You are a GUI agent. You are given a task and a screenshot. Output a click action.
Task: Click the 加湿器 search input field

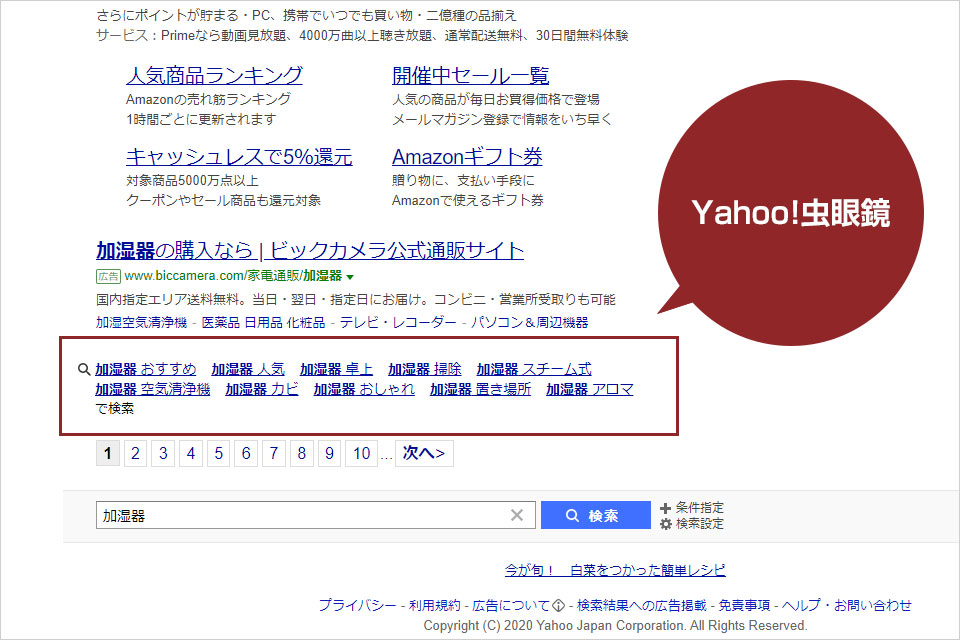pos(300,515)
